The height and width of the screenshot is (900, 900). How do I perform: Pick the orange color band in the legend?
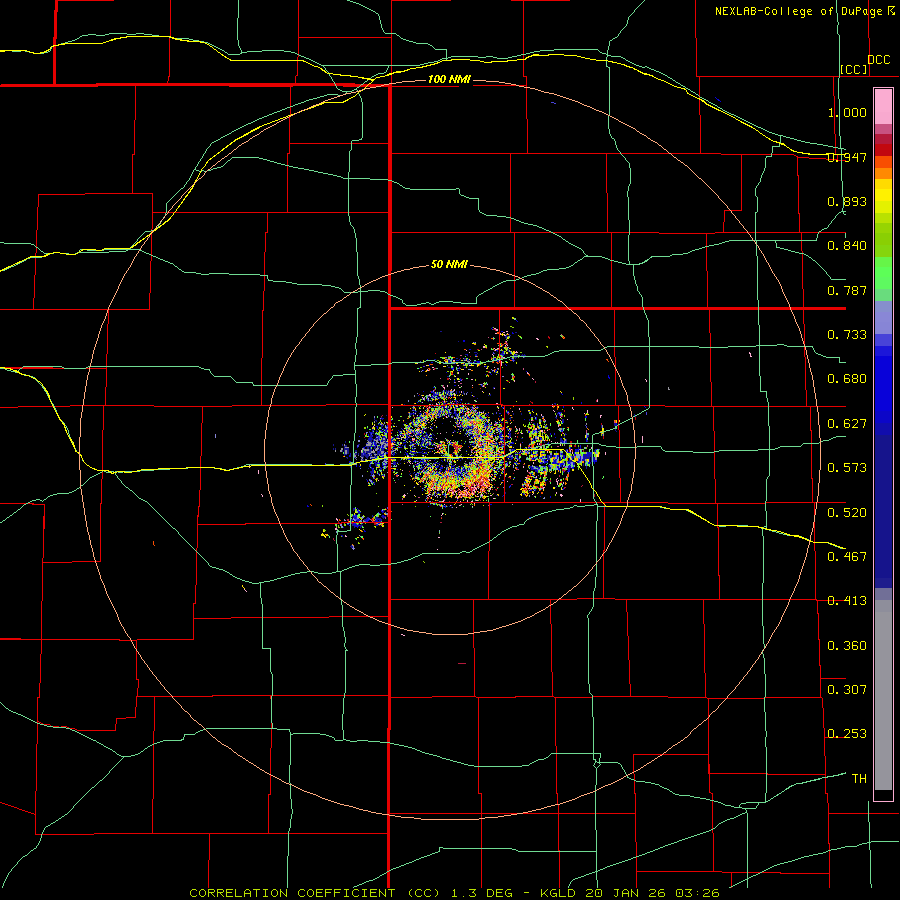883,173
